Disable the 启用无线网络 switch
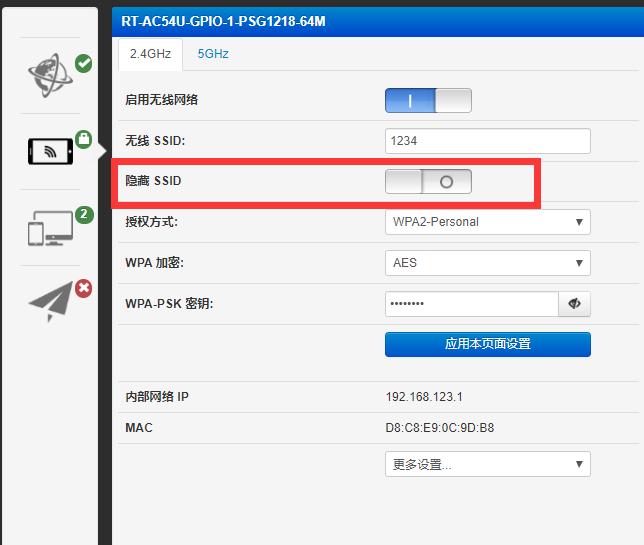 tap(428, 100)
